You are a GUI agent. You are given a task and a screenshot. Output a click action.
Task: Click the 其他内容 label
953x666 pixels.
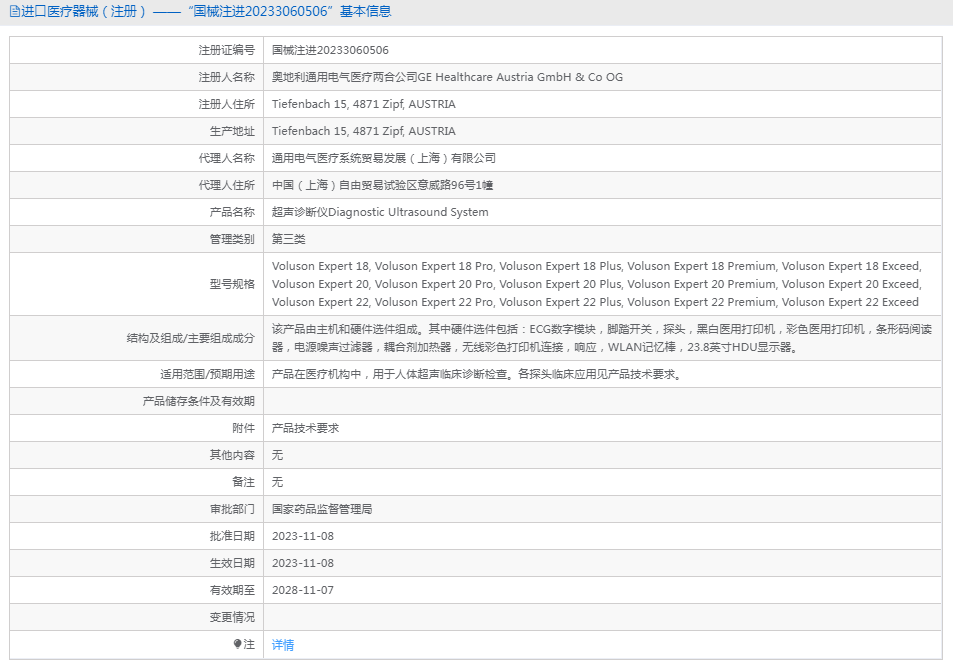point(232,455)
